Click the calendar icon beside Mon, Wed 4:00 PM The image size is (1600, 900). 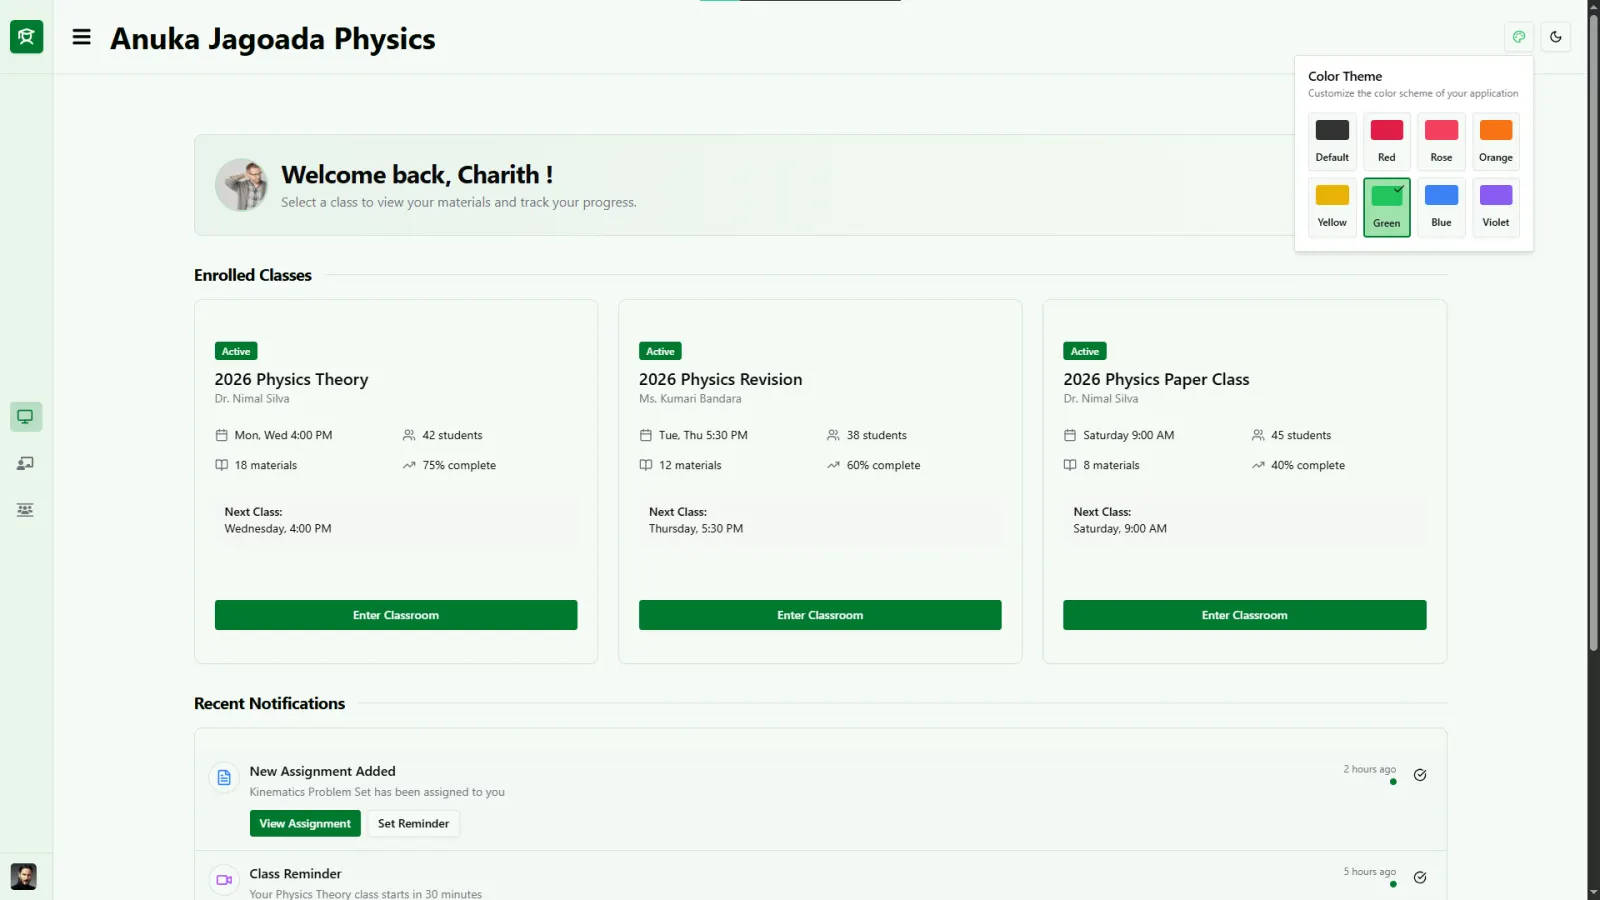[222, 435]
